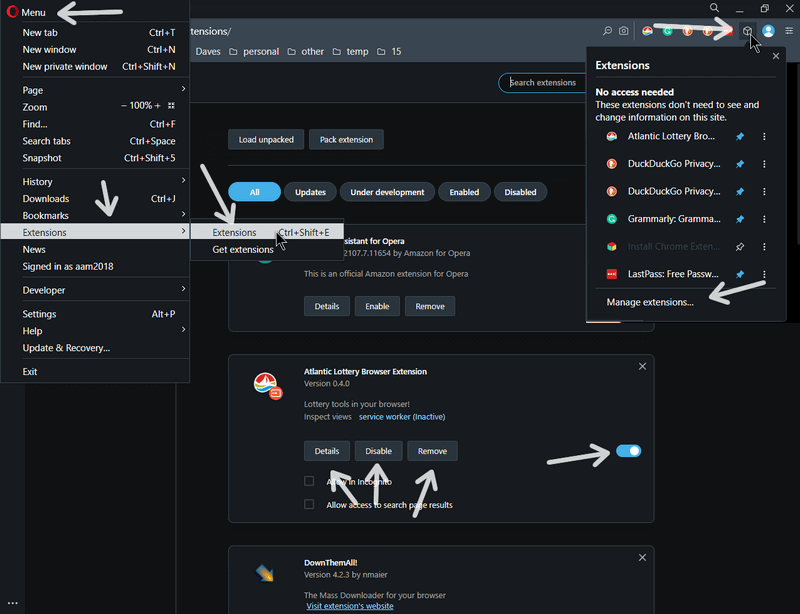
Task: Expand the Help submenu
Action: pyautogui.click(x=95, y=331)
